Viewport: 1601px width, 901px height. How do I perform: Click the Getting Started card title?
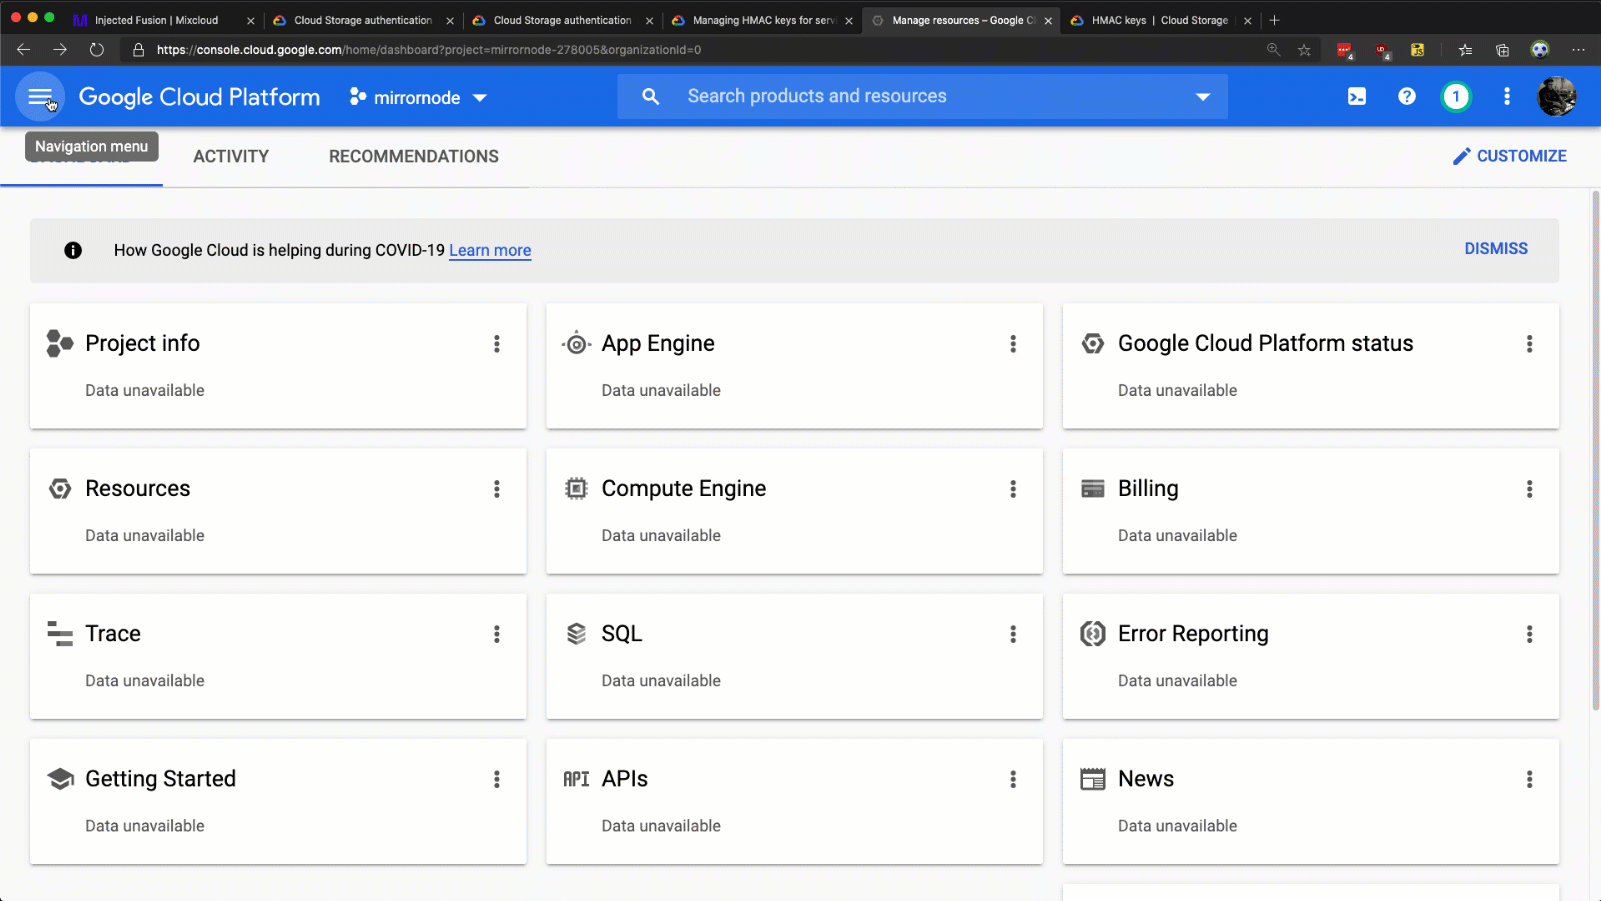pos(161,779)
